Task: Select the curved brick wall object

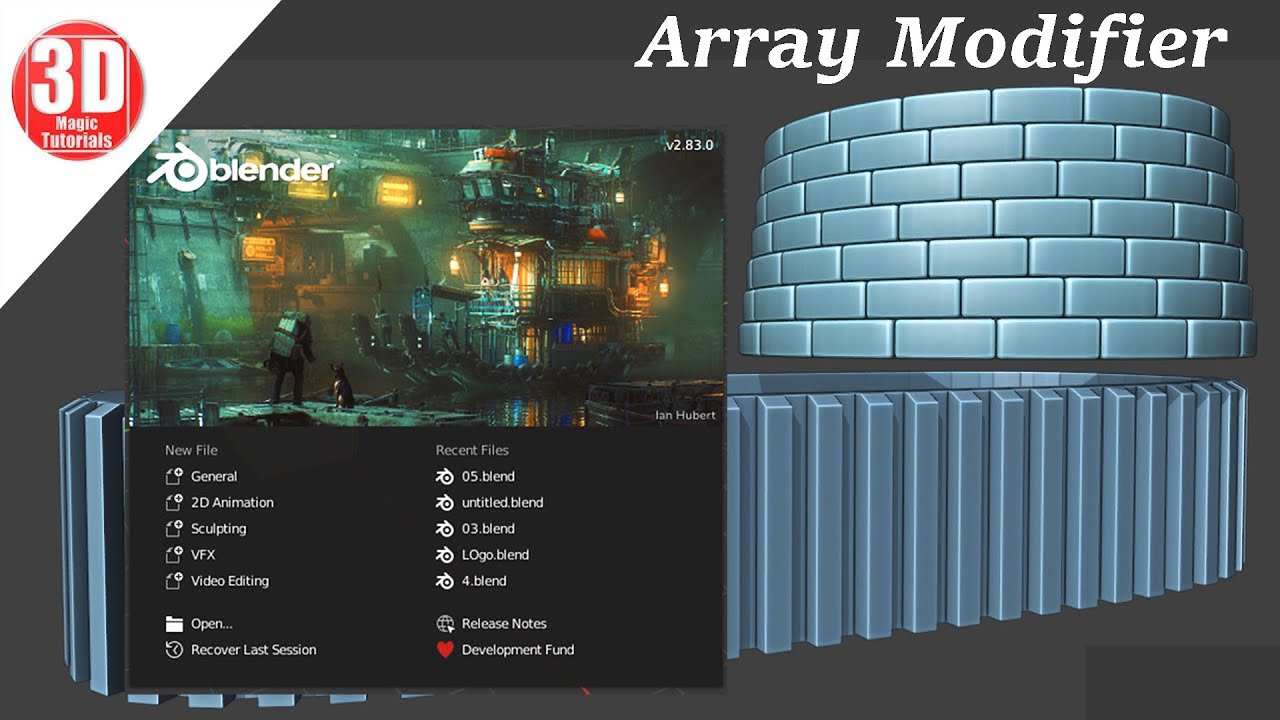Action: [x=997, y=224]
